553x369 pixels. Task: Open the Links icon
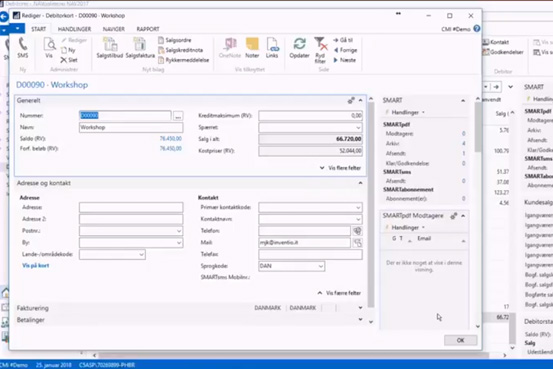(x=272, y=48)
